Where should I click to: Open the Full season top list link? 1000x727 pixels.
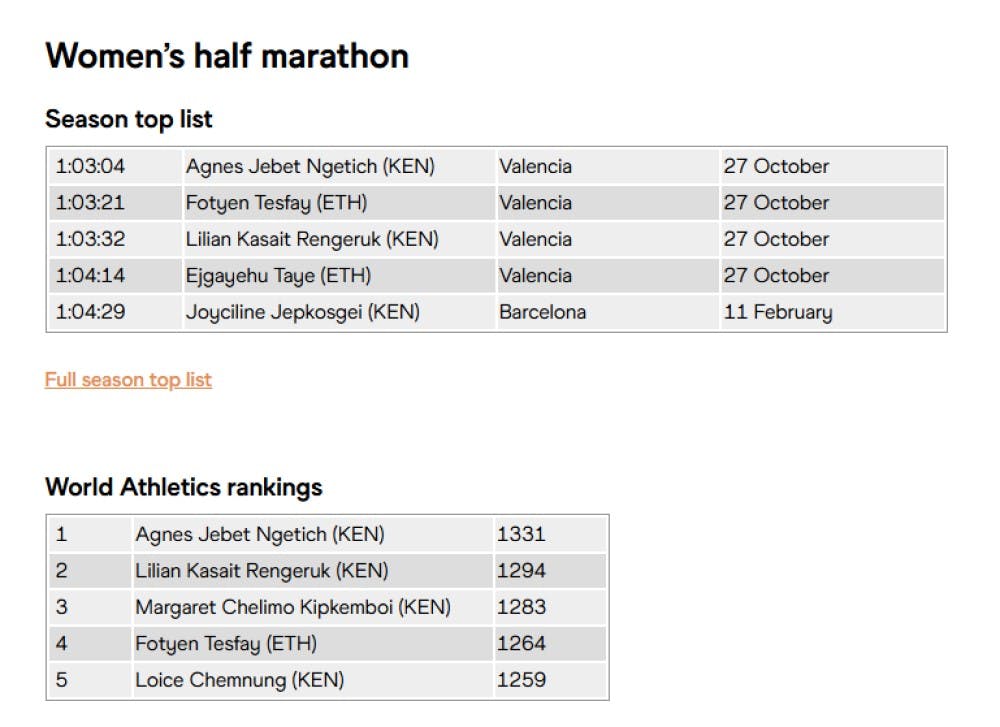(x=128, y=380)
